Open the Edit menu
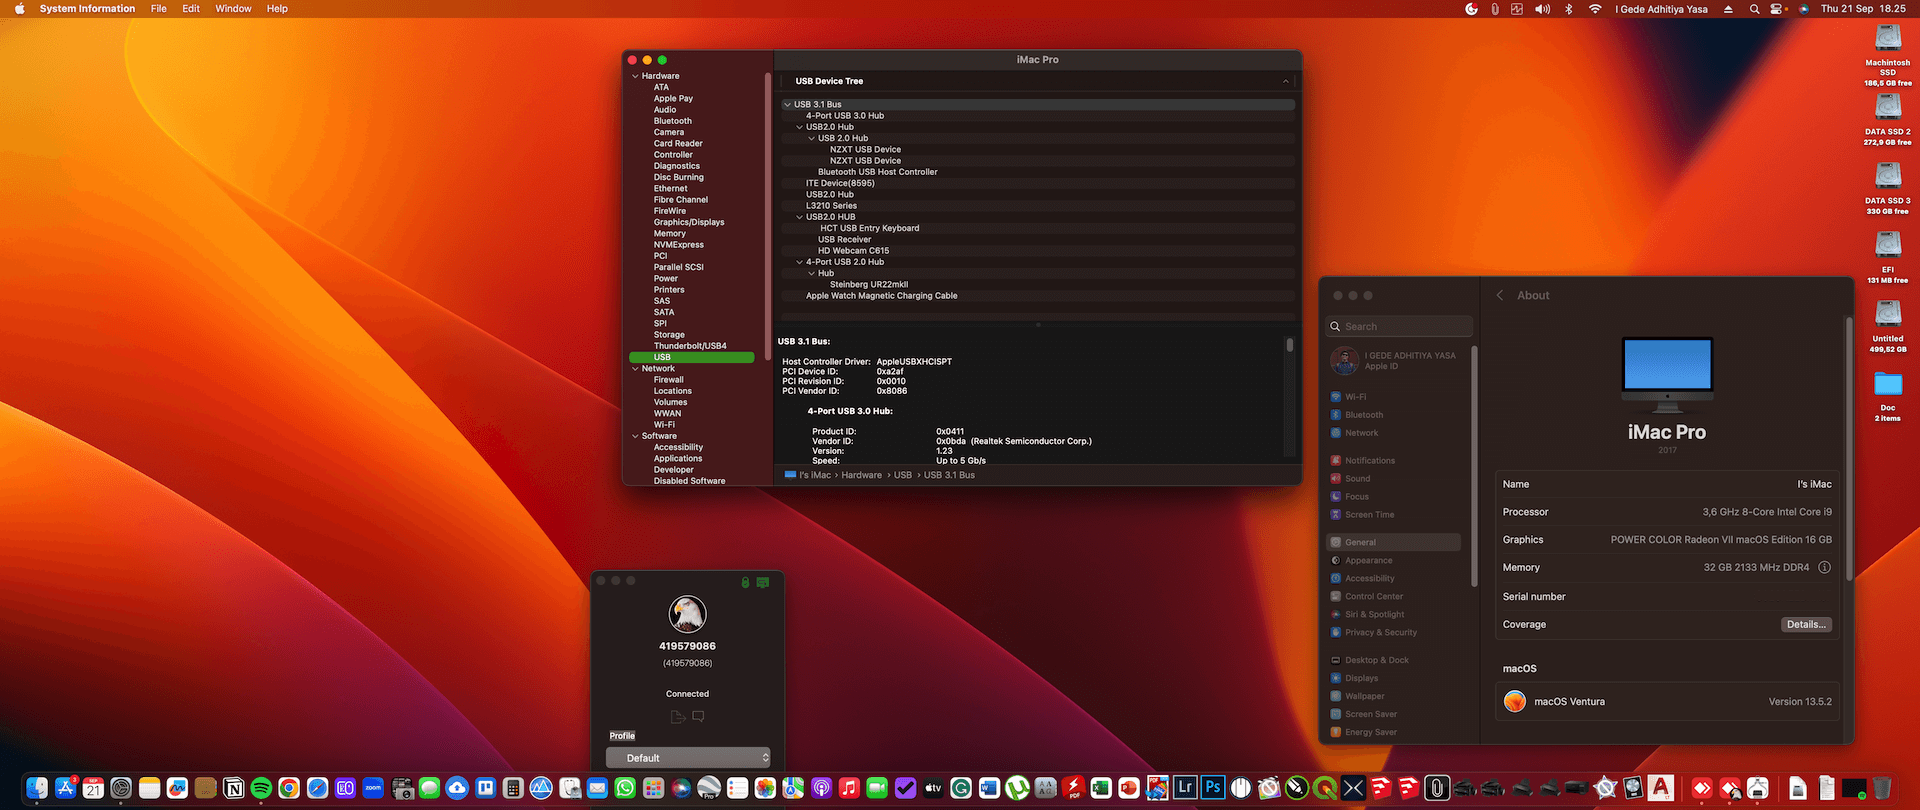The width and height of the screenshot is (1920, 810). coord(191,9)
